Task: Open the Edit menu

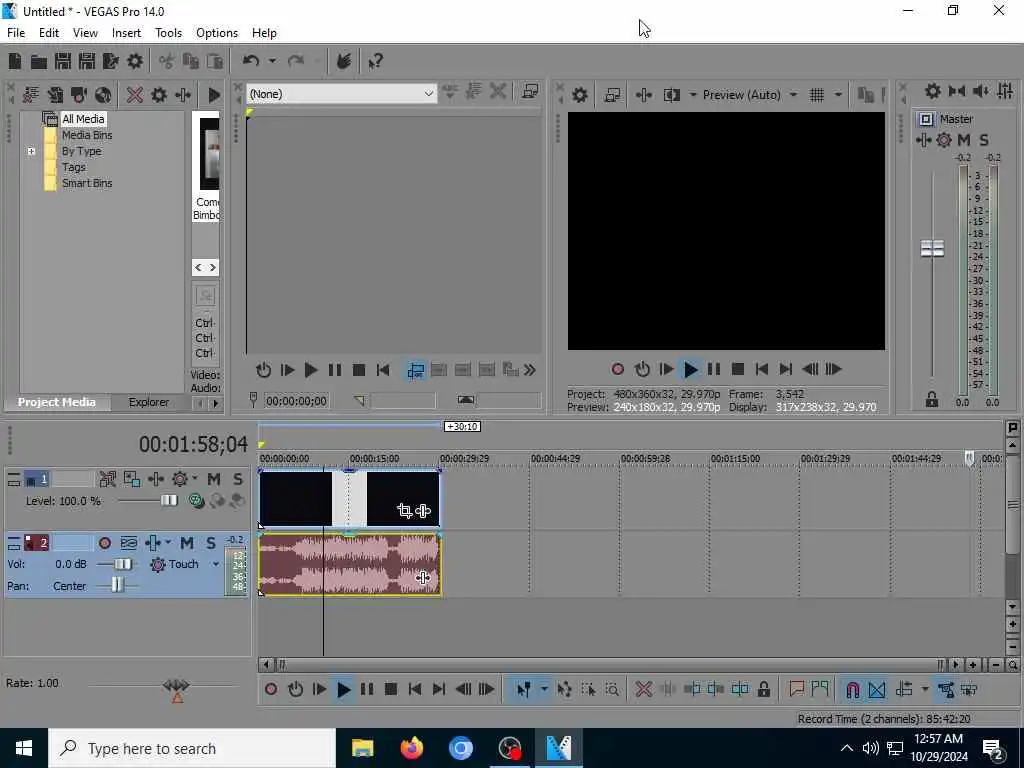Action: [x=49, y=33]
